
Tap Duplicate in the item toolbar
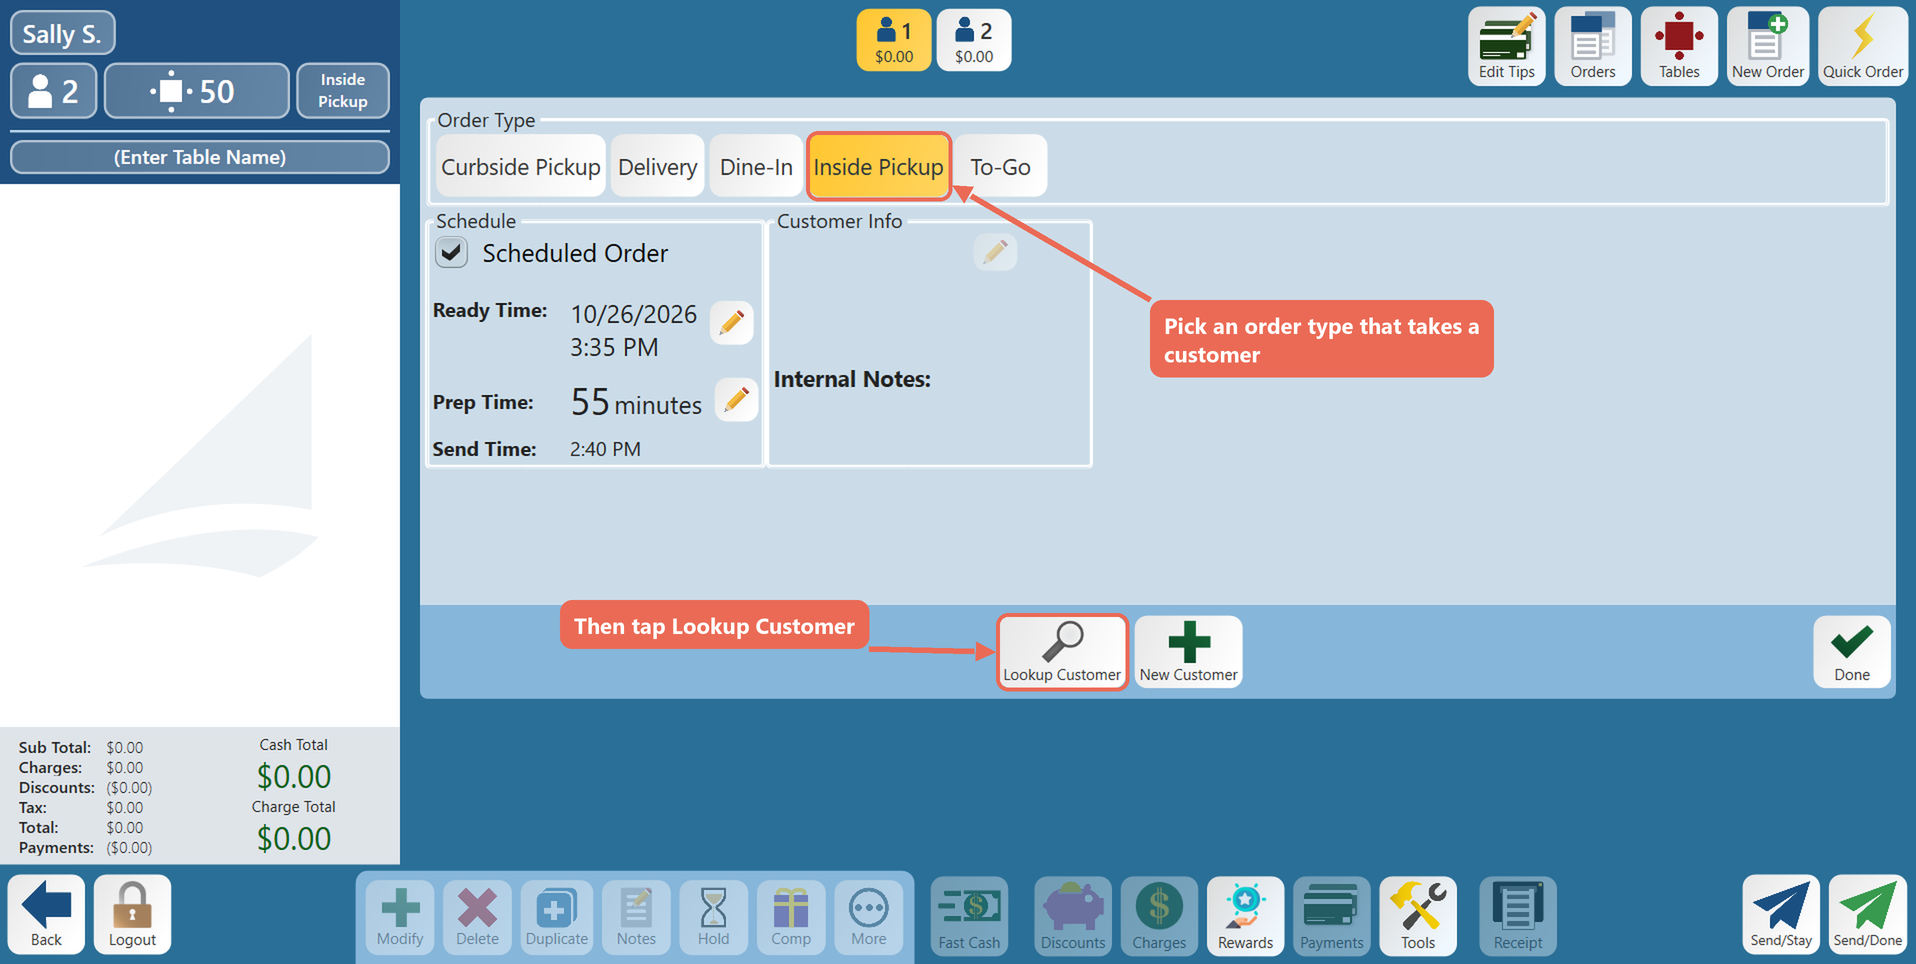[x=557, y=916]
